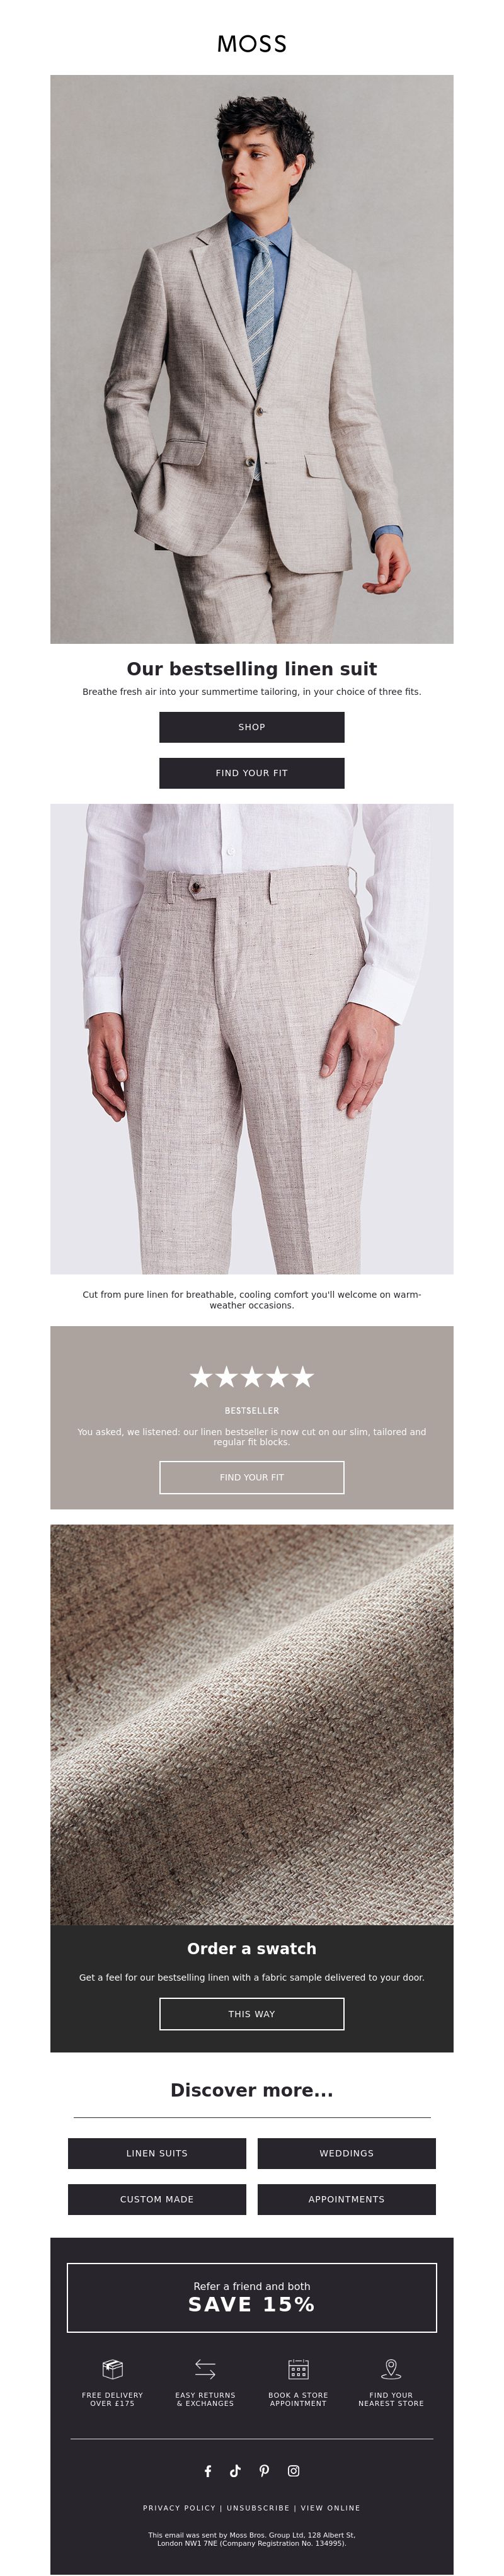Click the Facebook icon in footer
504x2576 pixels.
pos(208,2471)
